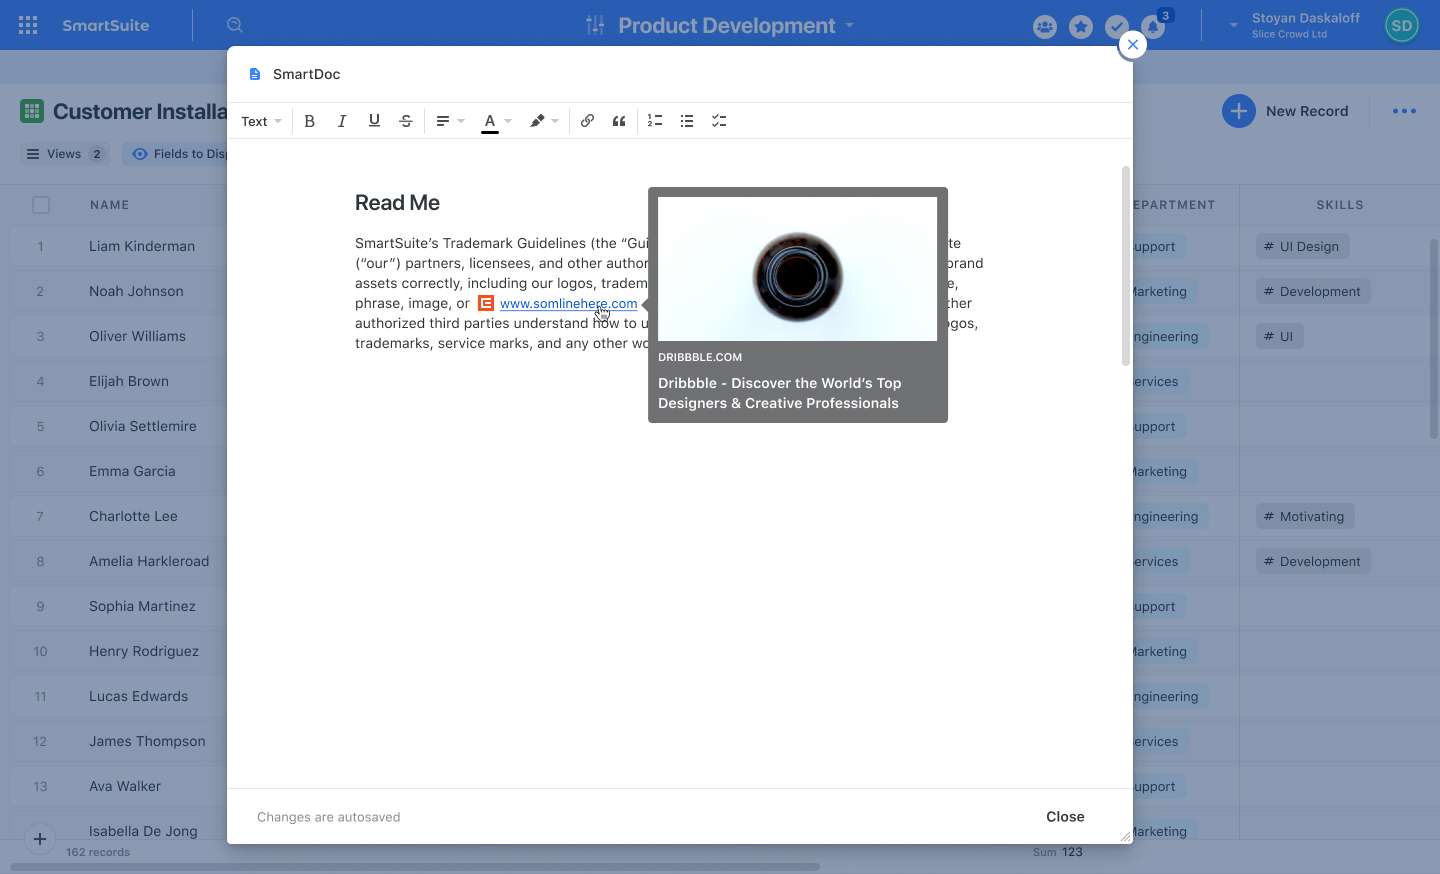Select the Sophia Martinez record
The width and height of the screenshot is (1440, 874).
point(142,606)
